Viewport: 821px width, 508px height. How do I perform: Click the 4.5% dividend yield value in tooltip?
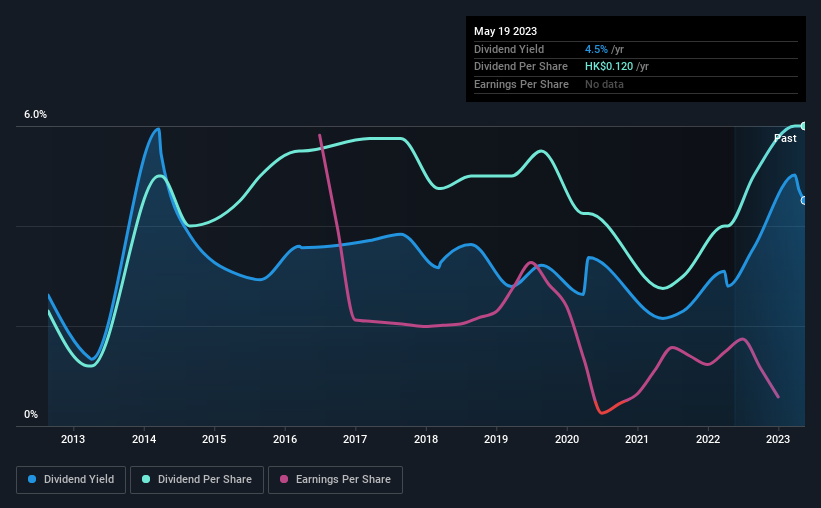tap(596, 49)
